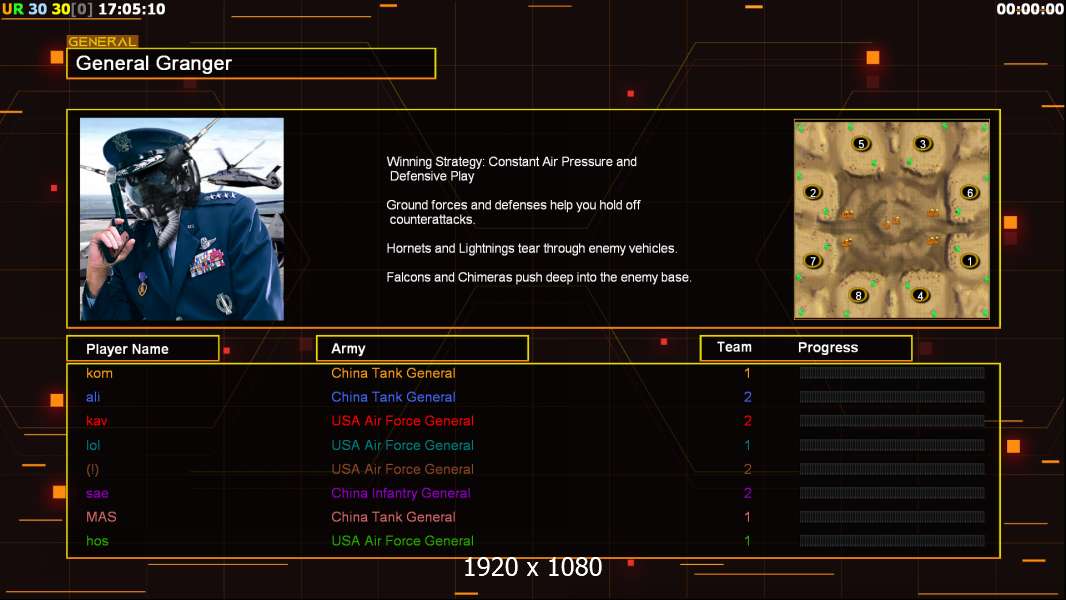Select player name kav
The width and height of the screenshot is (1066, 600).
click(97, 421)
